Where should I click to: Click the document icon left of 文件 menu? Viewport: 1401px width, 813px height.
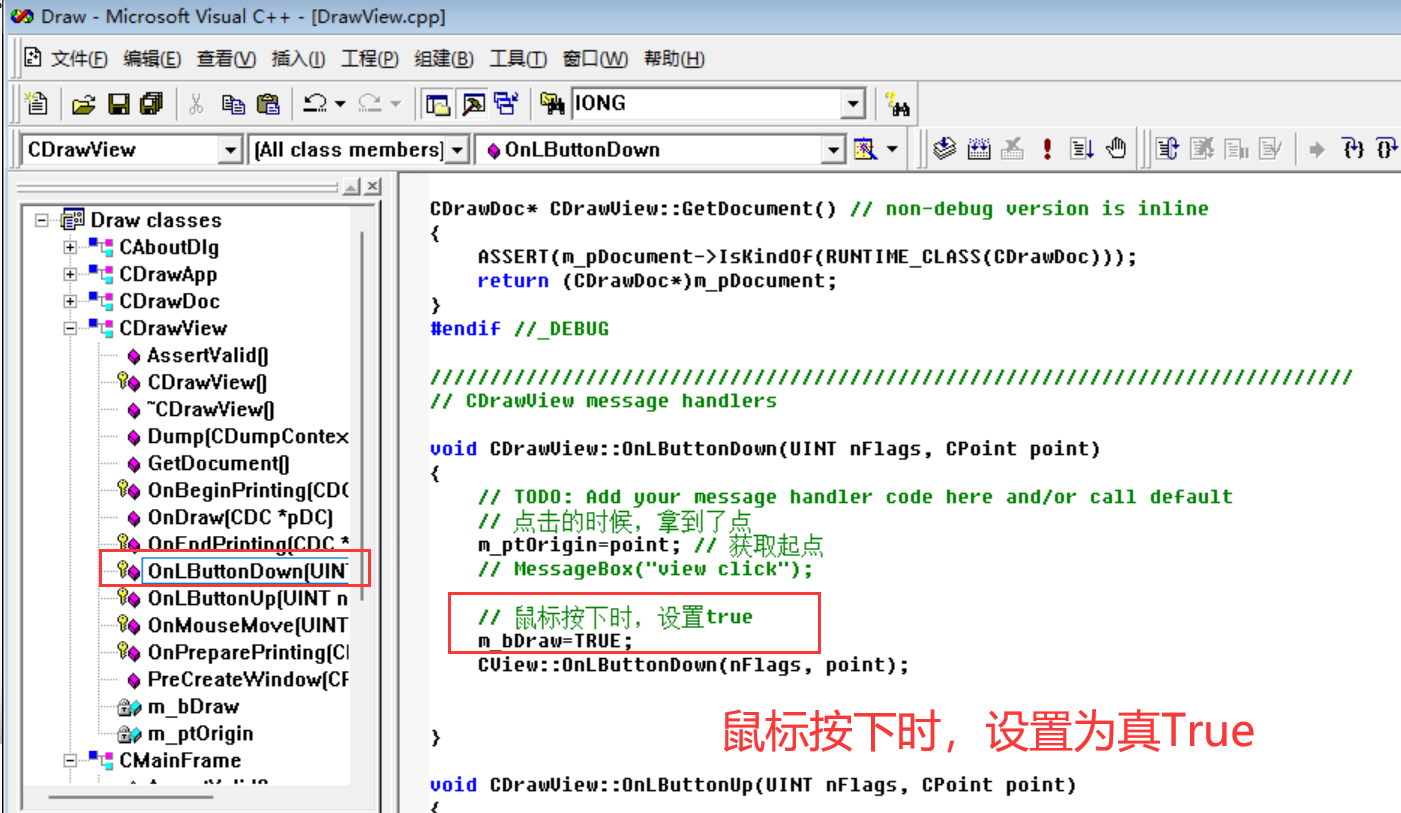pyautogui.click(x=33, y=58)
